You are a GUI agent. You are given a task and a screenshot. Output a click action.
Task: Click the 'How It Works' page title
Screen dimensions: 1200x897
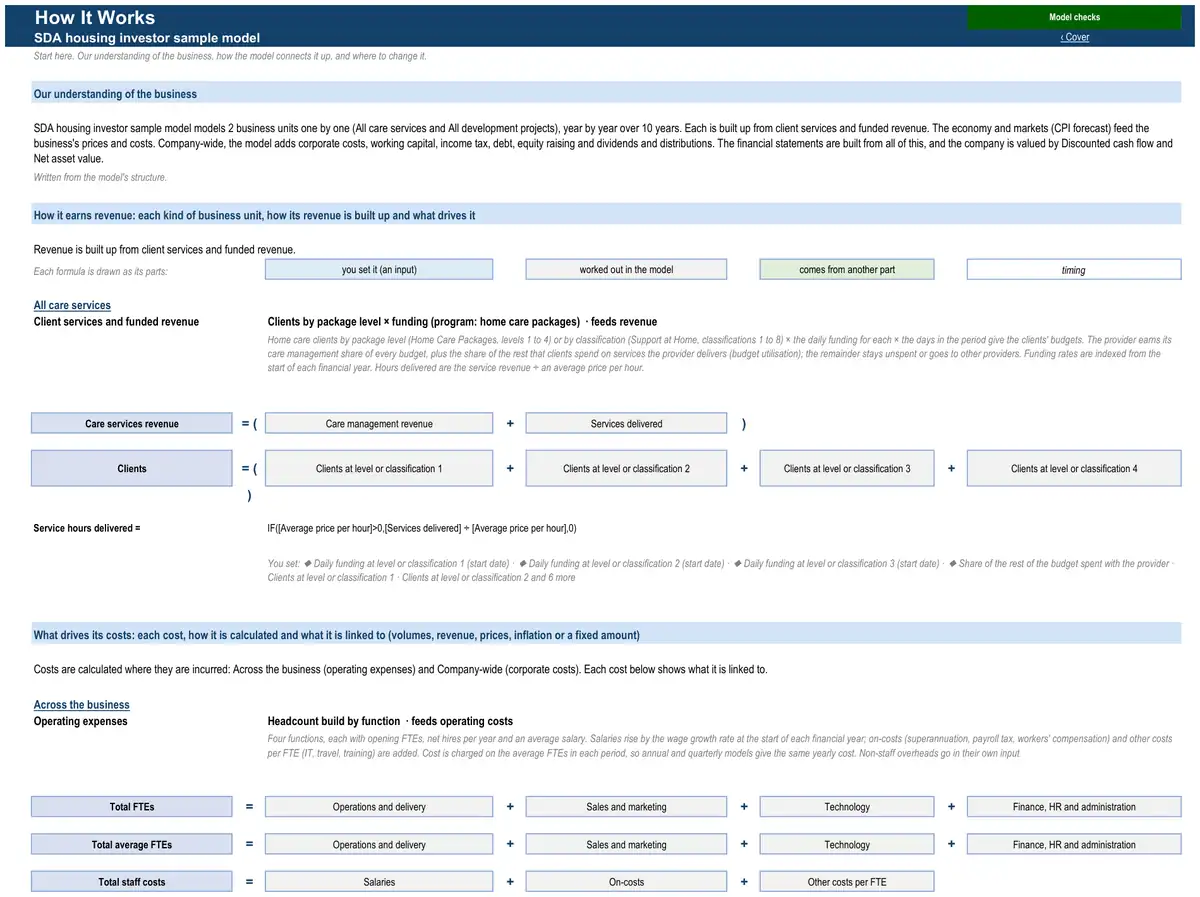[95, 17]
